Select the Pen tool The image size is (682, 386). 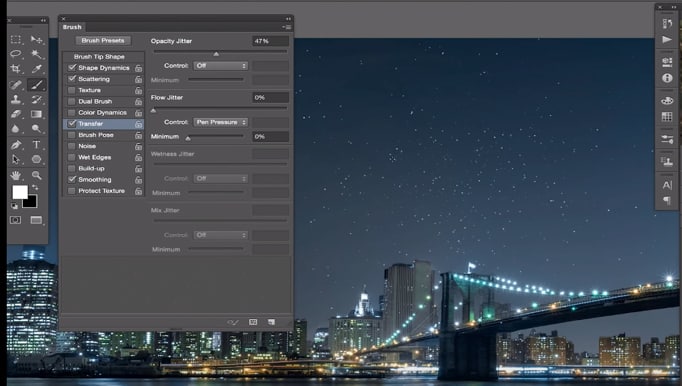(x=16, y=144)
